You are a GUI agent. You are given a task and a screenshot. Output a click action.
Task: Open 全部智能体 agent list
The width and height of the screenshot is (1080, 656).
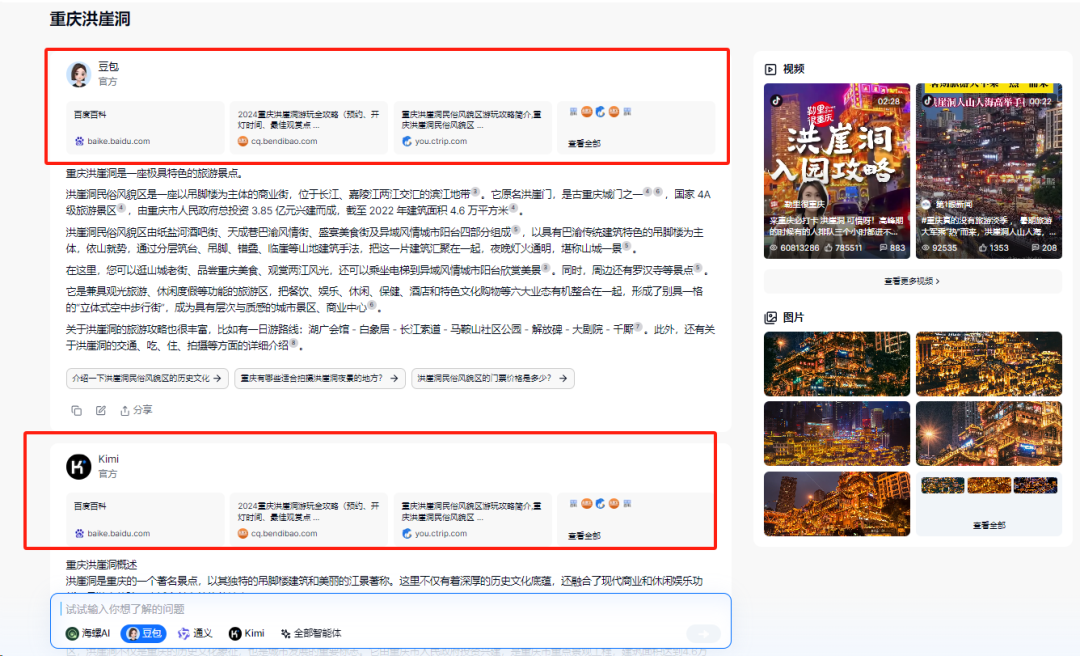pyautogui.click(x=311, y=633)
